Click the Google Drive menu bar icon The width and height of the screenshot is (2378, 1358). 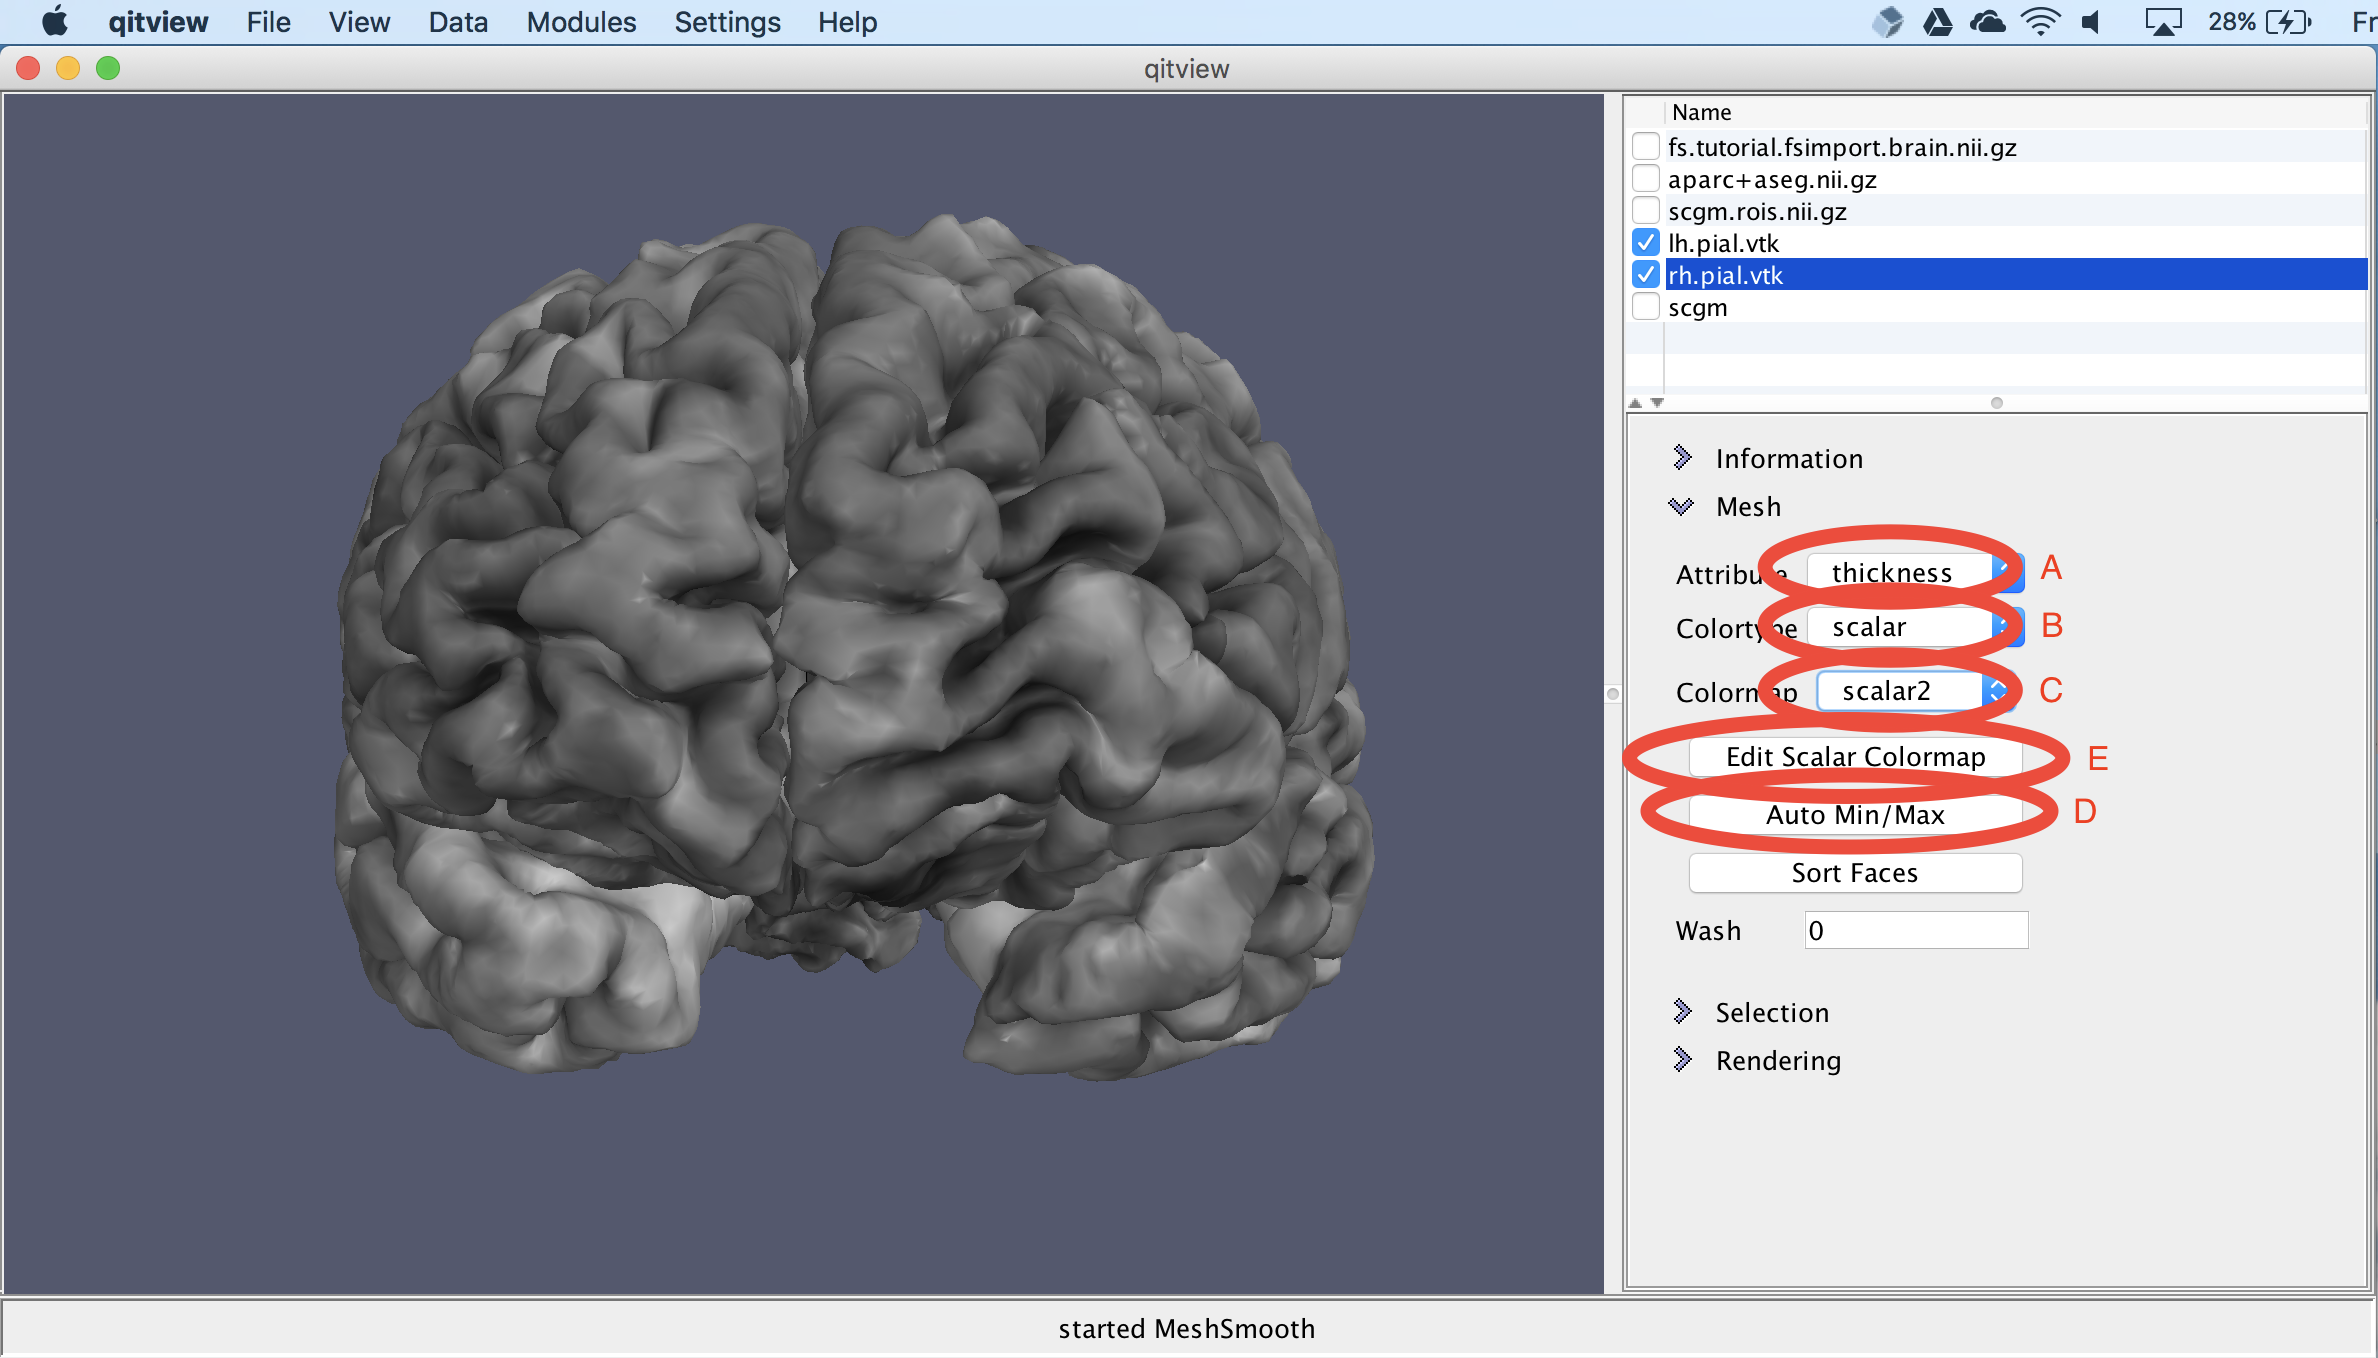pos(1937,22)
